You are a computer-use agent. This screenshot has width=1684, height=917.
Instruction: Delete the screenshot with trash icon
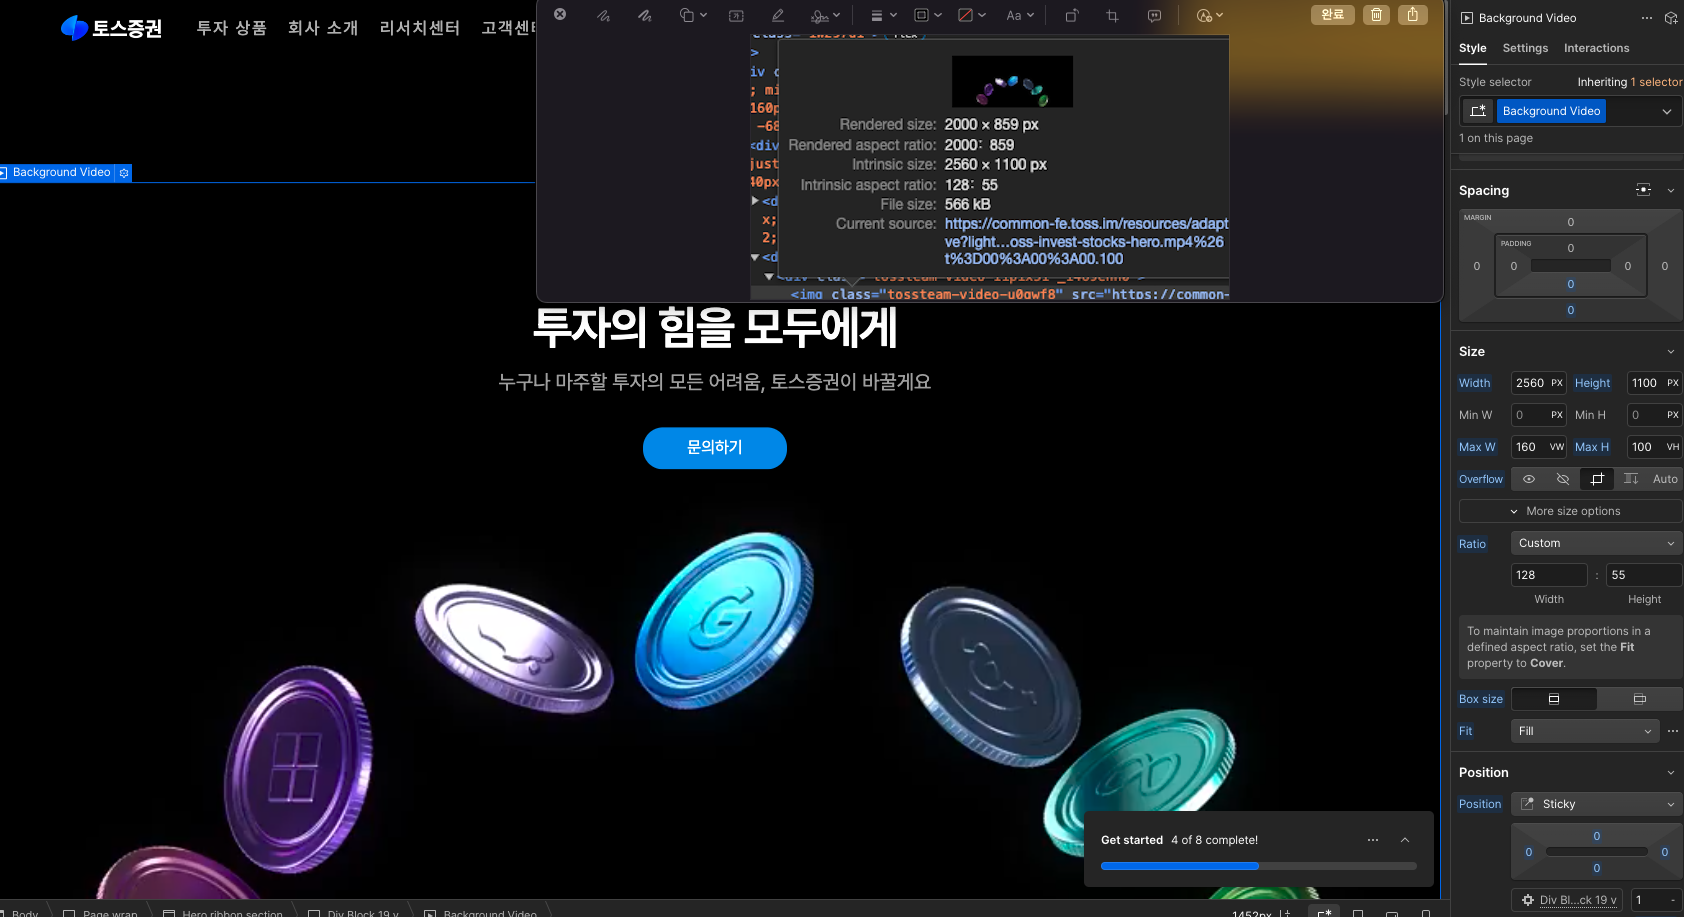[x=1376, y=14]
